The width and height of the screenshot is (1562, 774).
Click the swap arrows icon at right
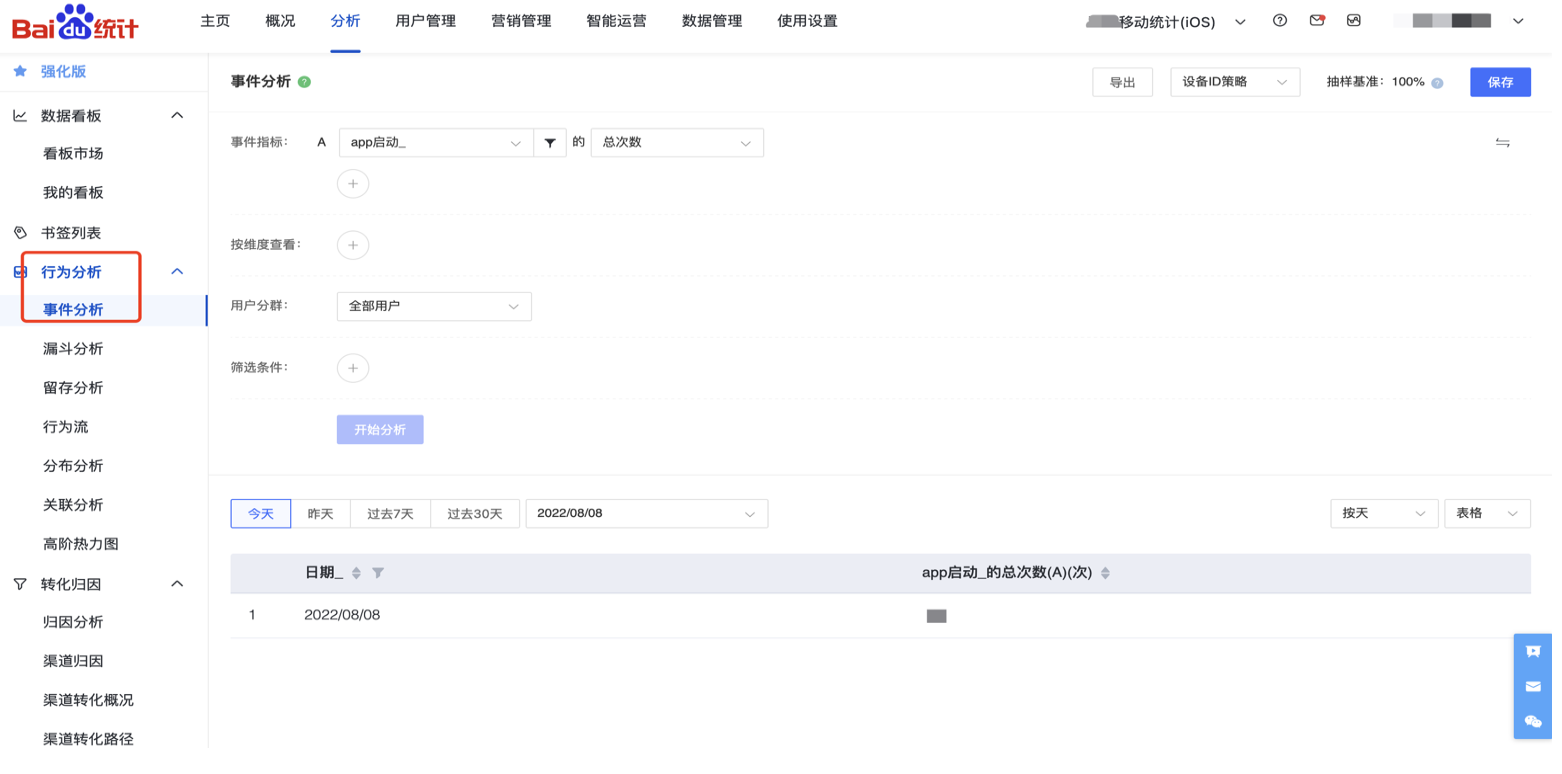(x=1502, y=143)
